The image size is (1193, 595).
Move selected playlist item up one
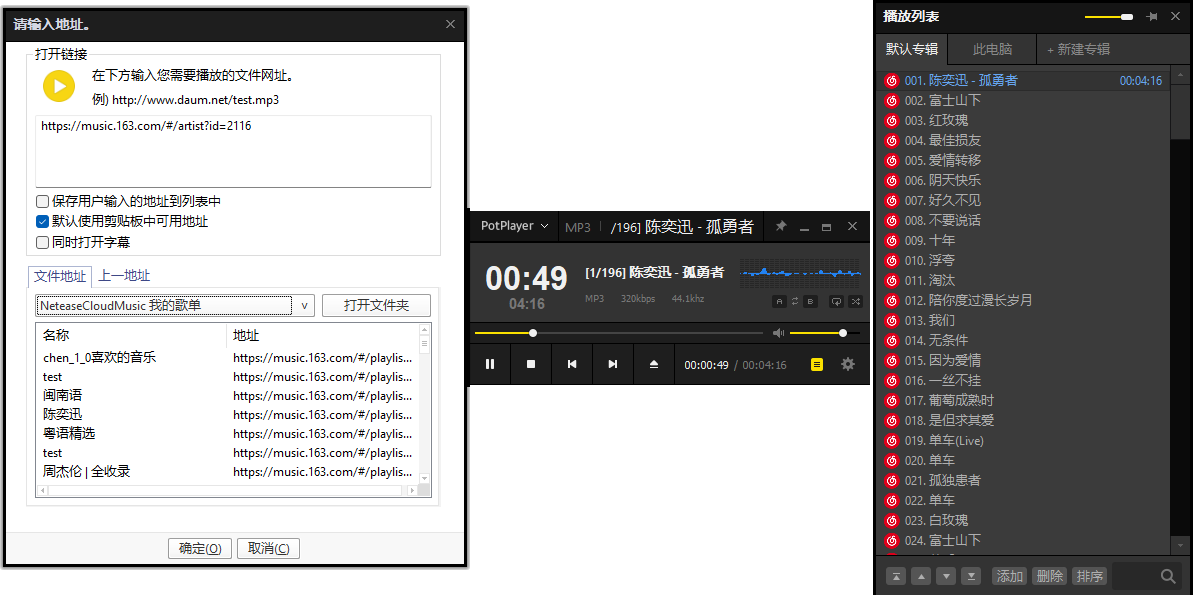[x=921, y=576]
